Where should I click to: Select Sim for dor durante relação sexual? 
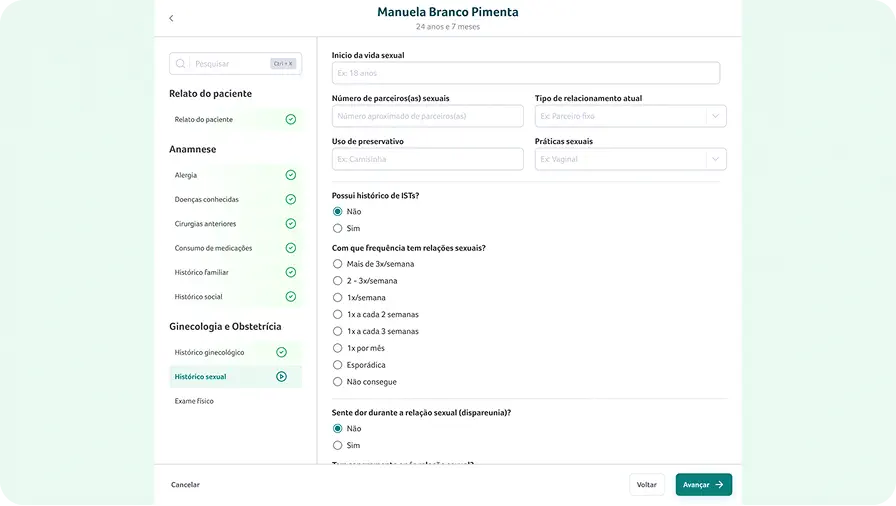338,445
